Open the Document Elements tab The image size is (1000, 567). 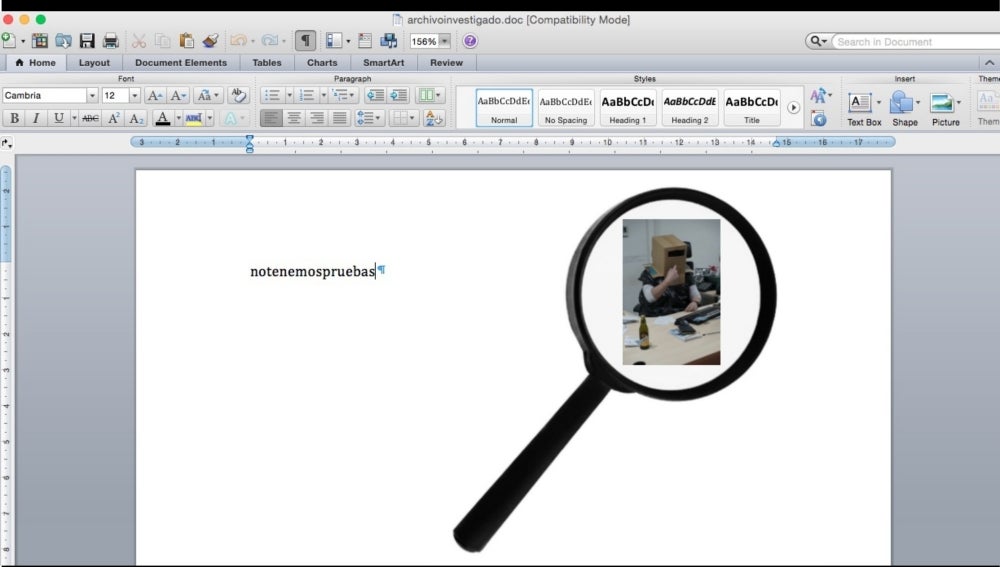tap(181, 63)
